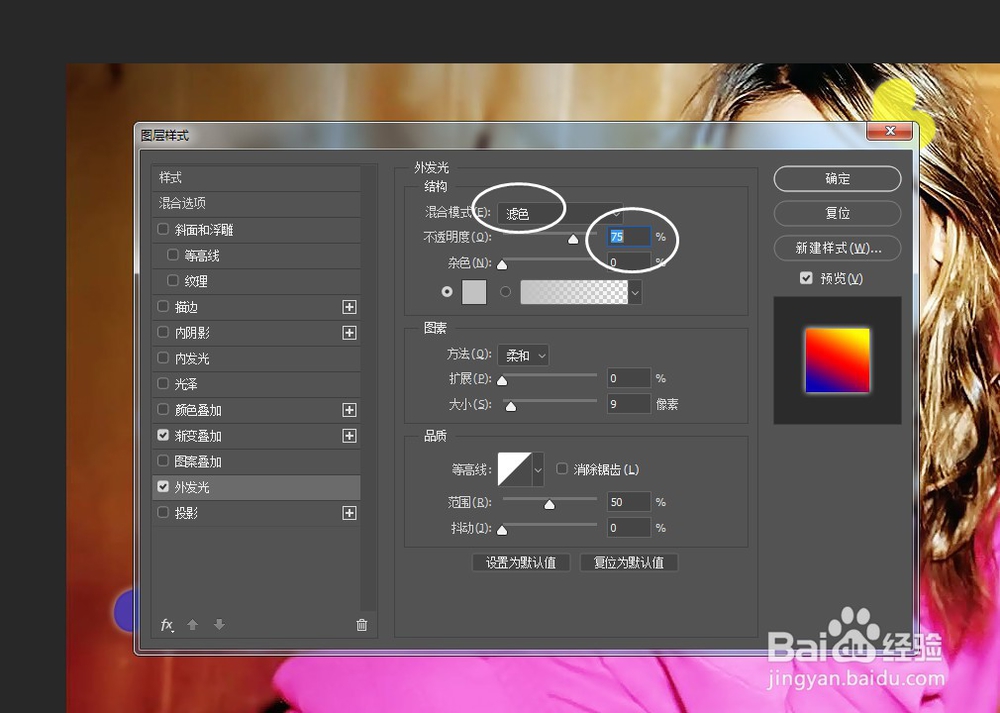
Task: Click the 不透明度 value field
Action: 629,237
